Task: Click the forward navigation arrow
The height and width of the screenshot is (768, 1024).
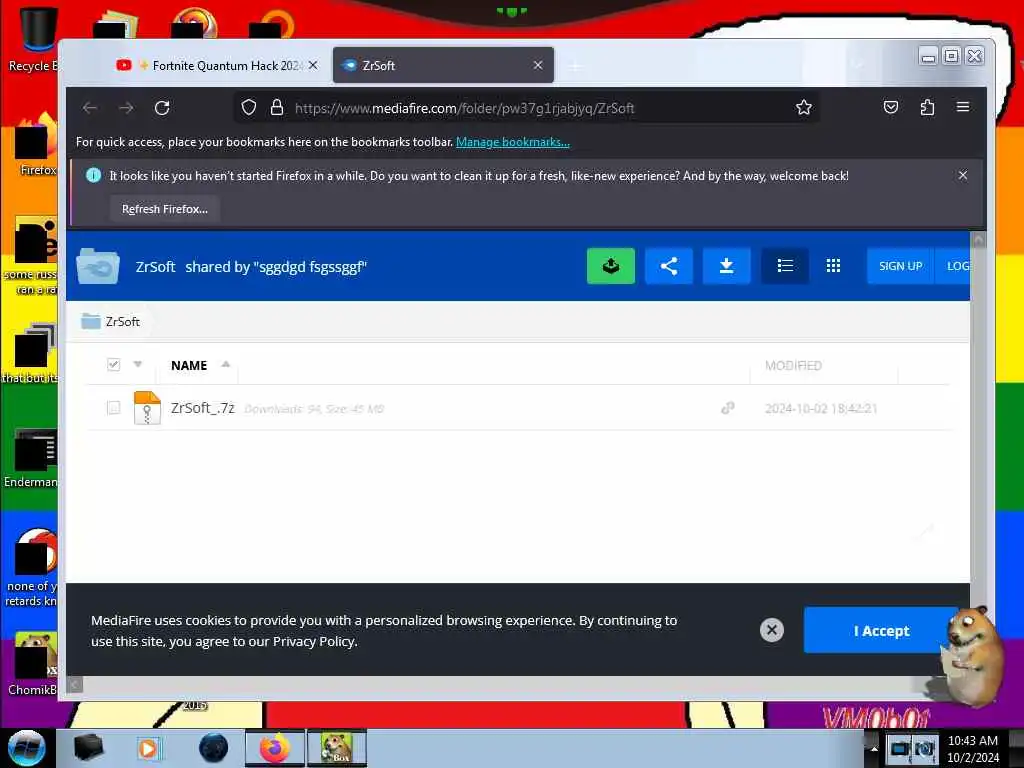Action: 126,108
